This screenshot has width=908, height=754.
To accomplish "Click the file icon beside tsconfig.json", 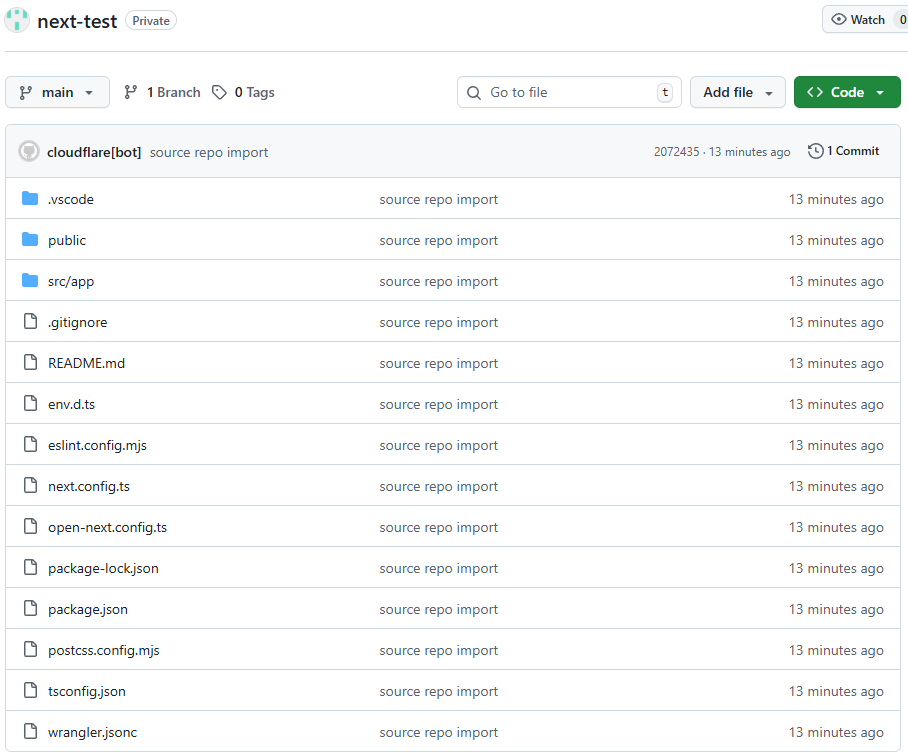I will tap(30, 690).
